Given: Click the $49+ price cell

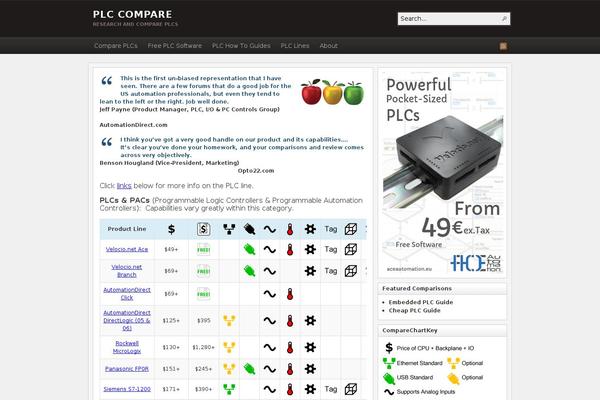Looking at the screenshot, I should click(x=171, y=249).
